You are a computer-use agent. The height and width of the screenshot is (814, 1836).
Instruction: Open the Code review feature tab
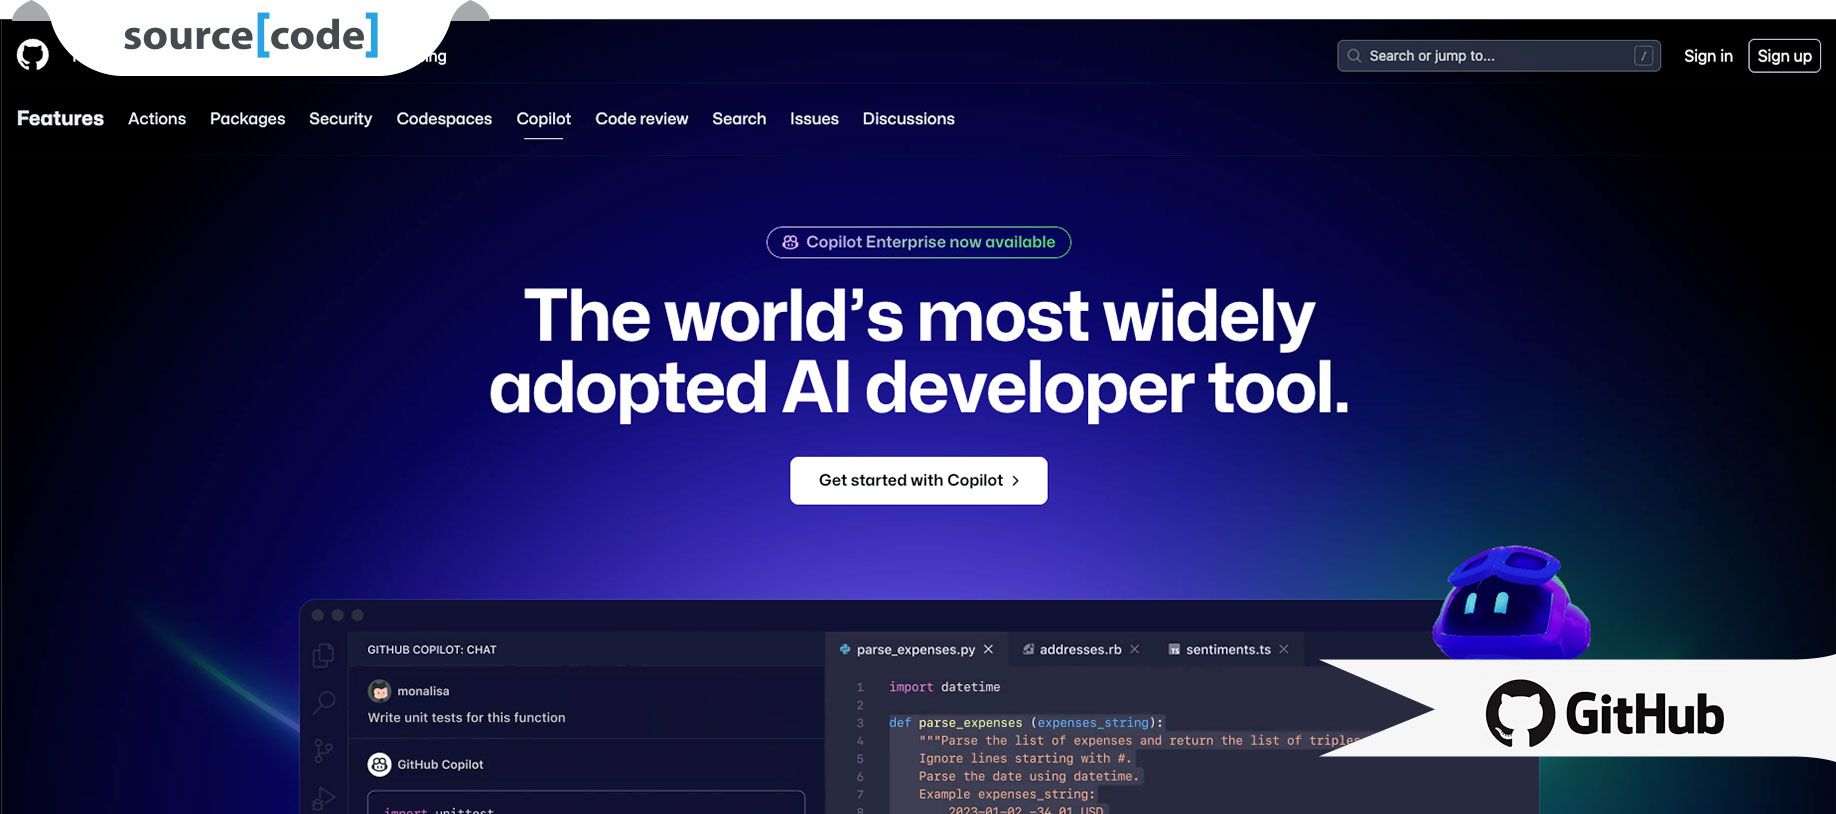[x=641, y=118]
